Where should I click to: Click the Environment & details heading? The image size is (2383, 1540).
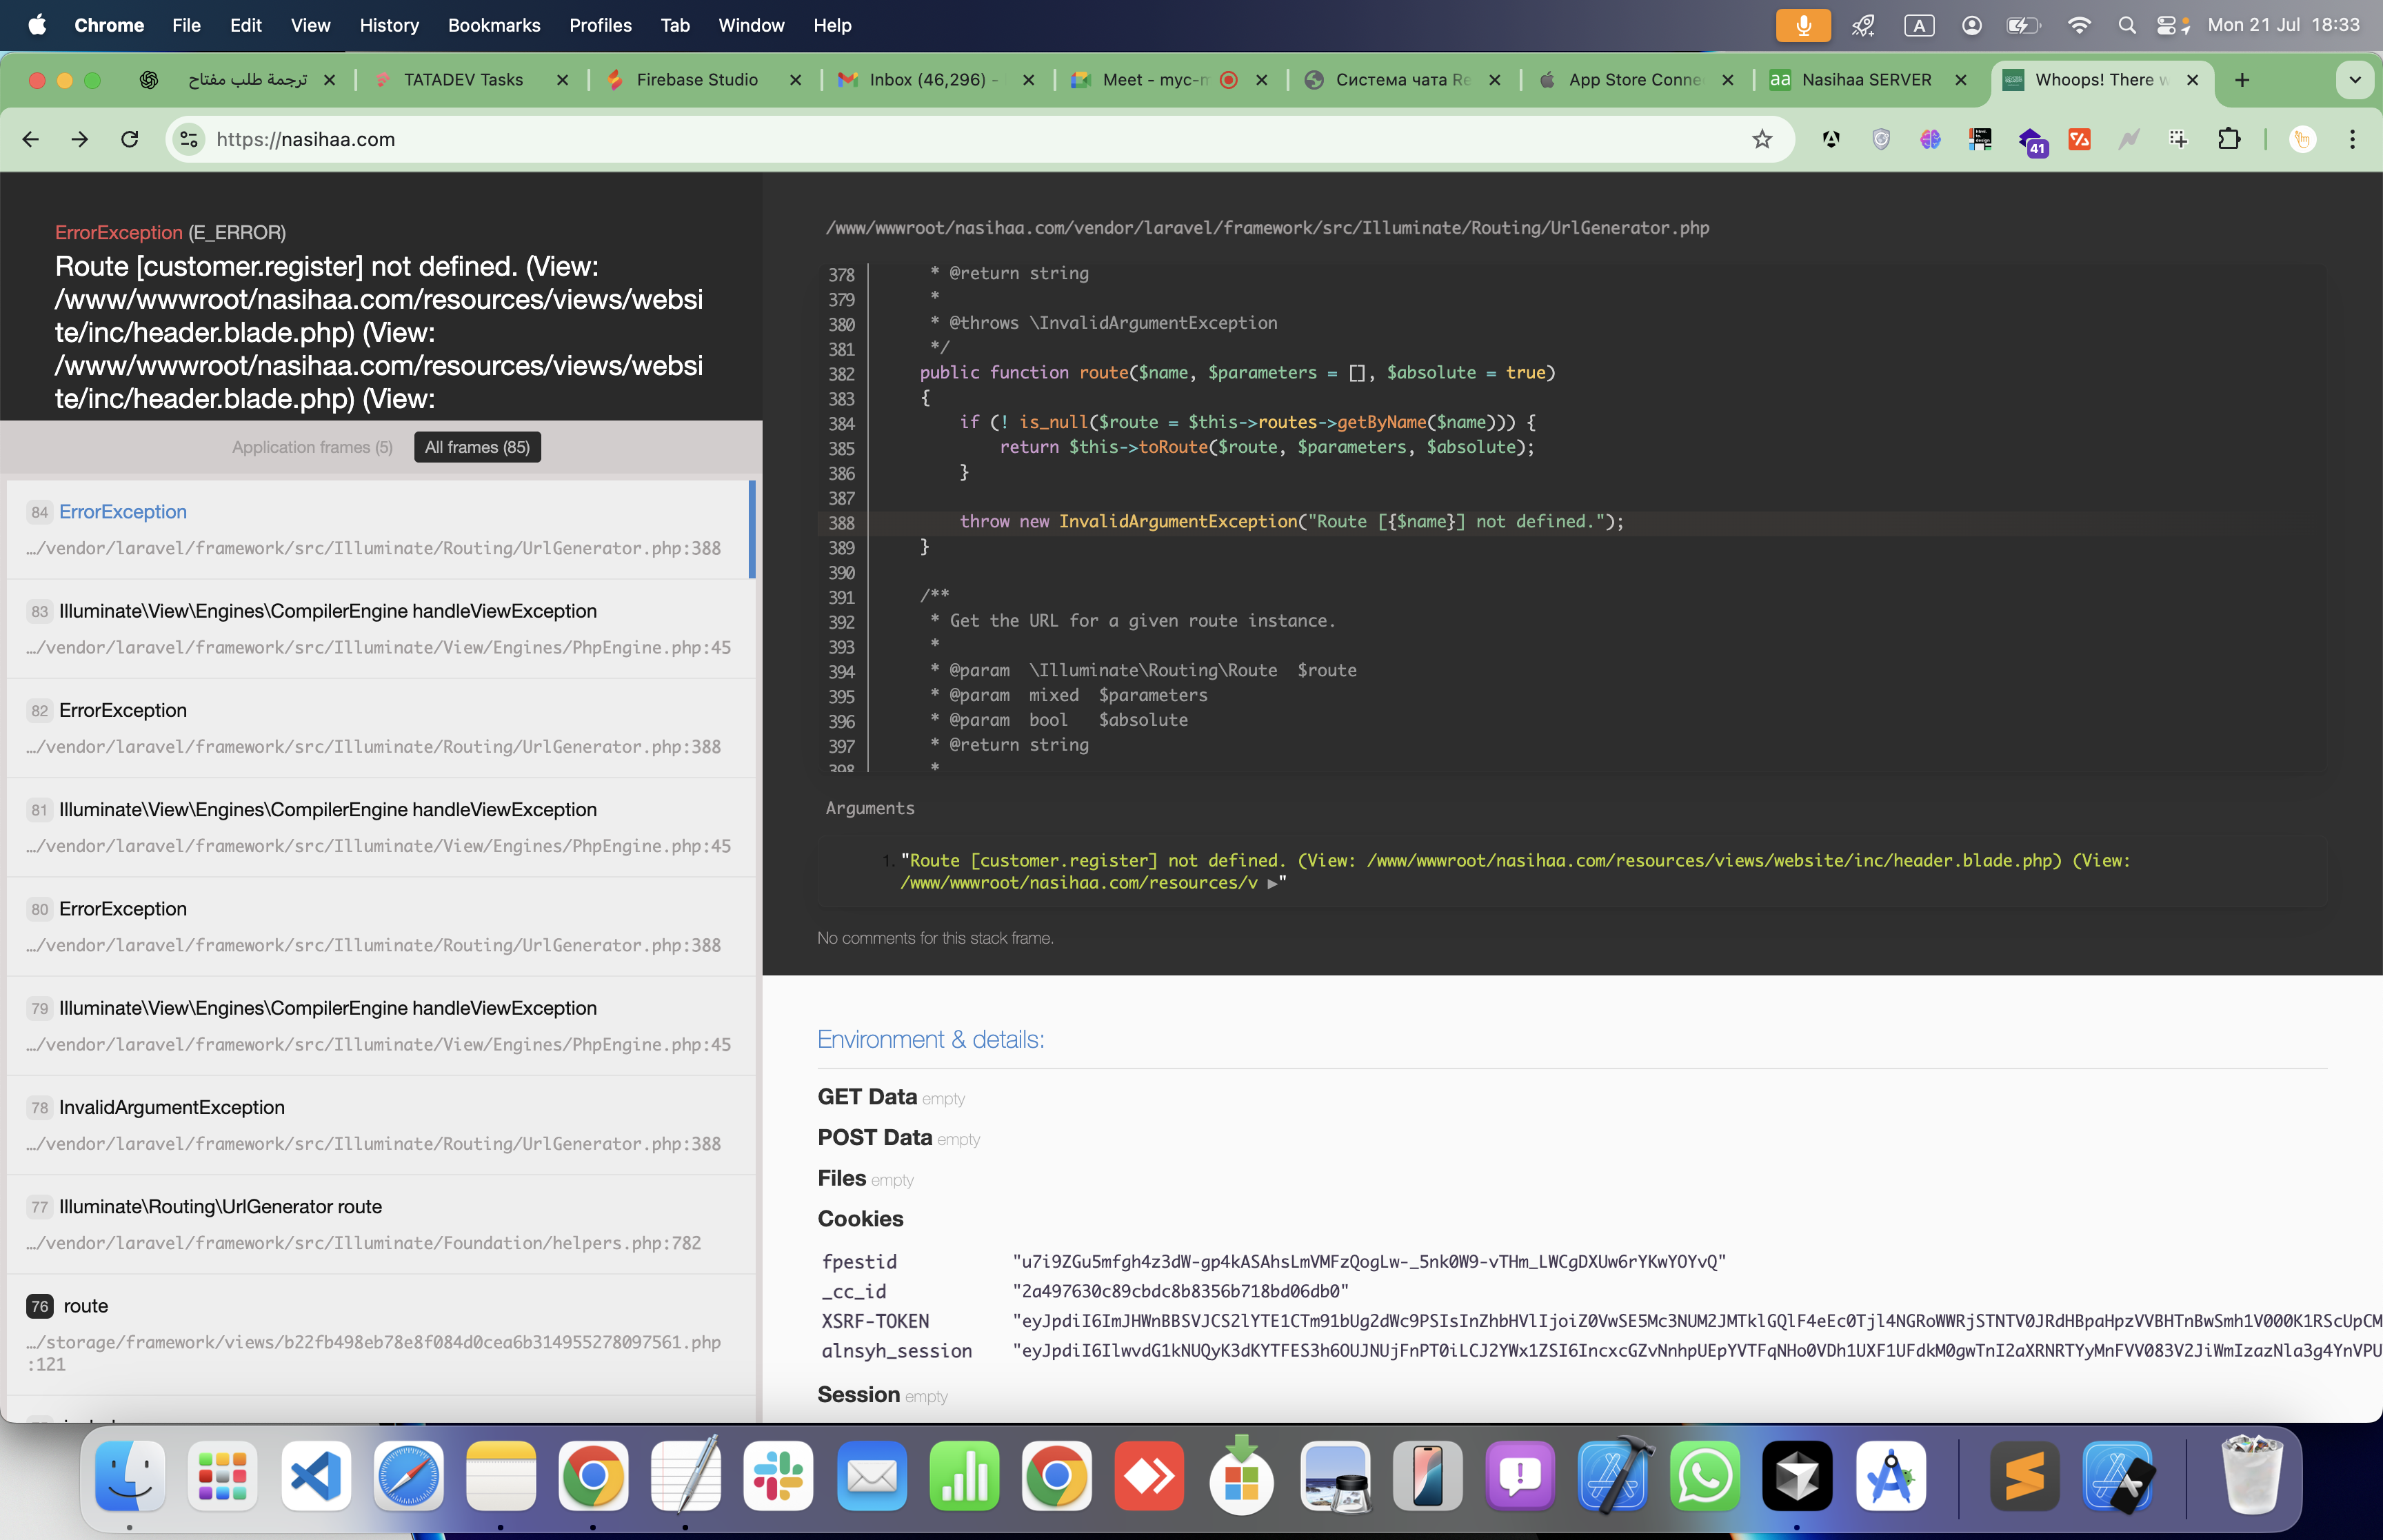tap(930, 1039)
